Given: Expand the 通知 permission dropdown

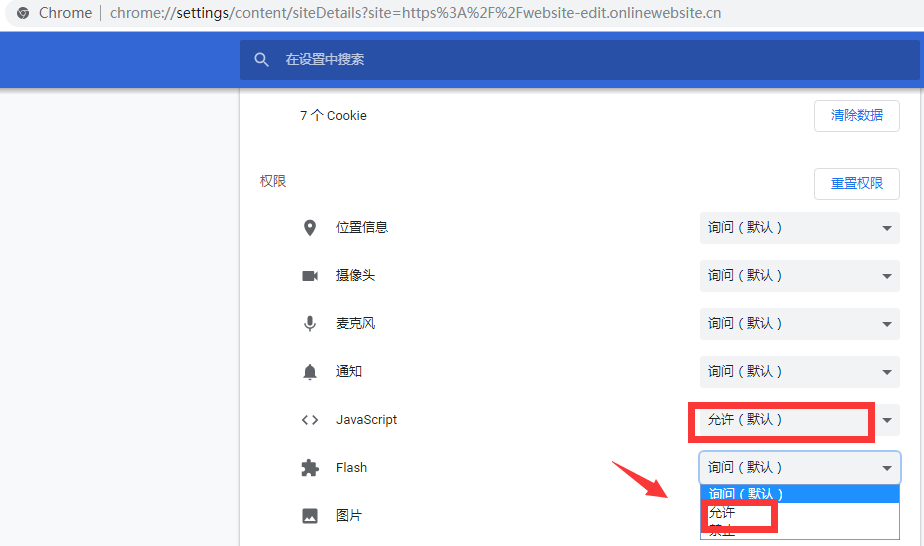Looking at the screenshot, I should (799, 372).
